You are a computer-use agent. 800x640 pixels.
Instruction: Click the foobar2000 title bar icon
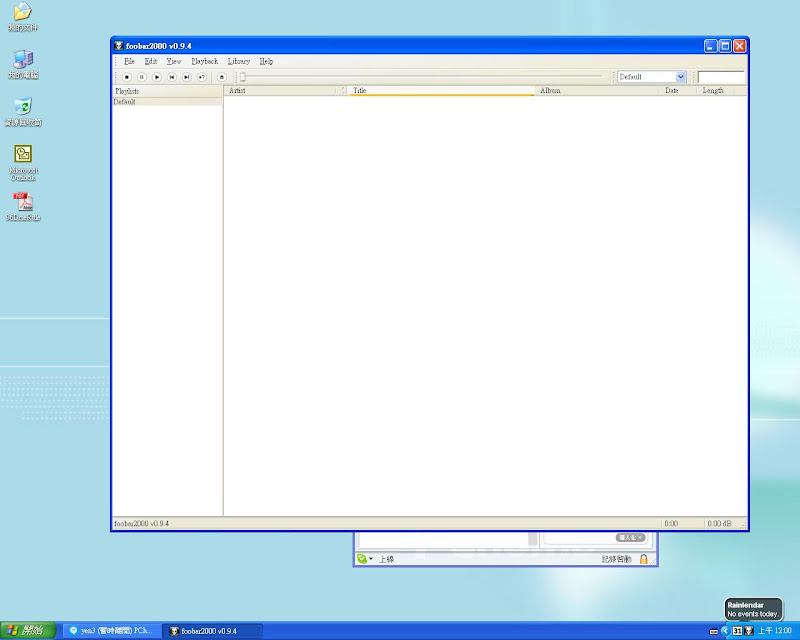click(x=119, y=46)
